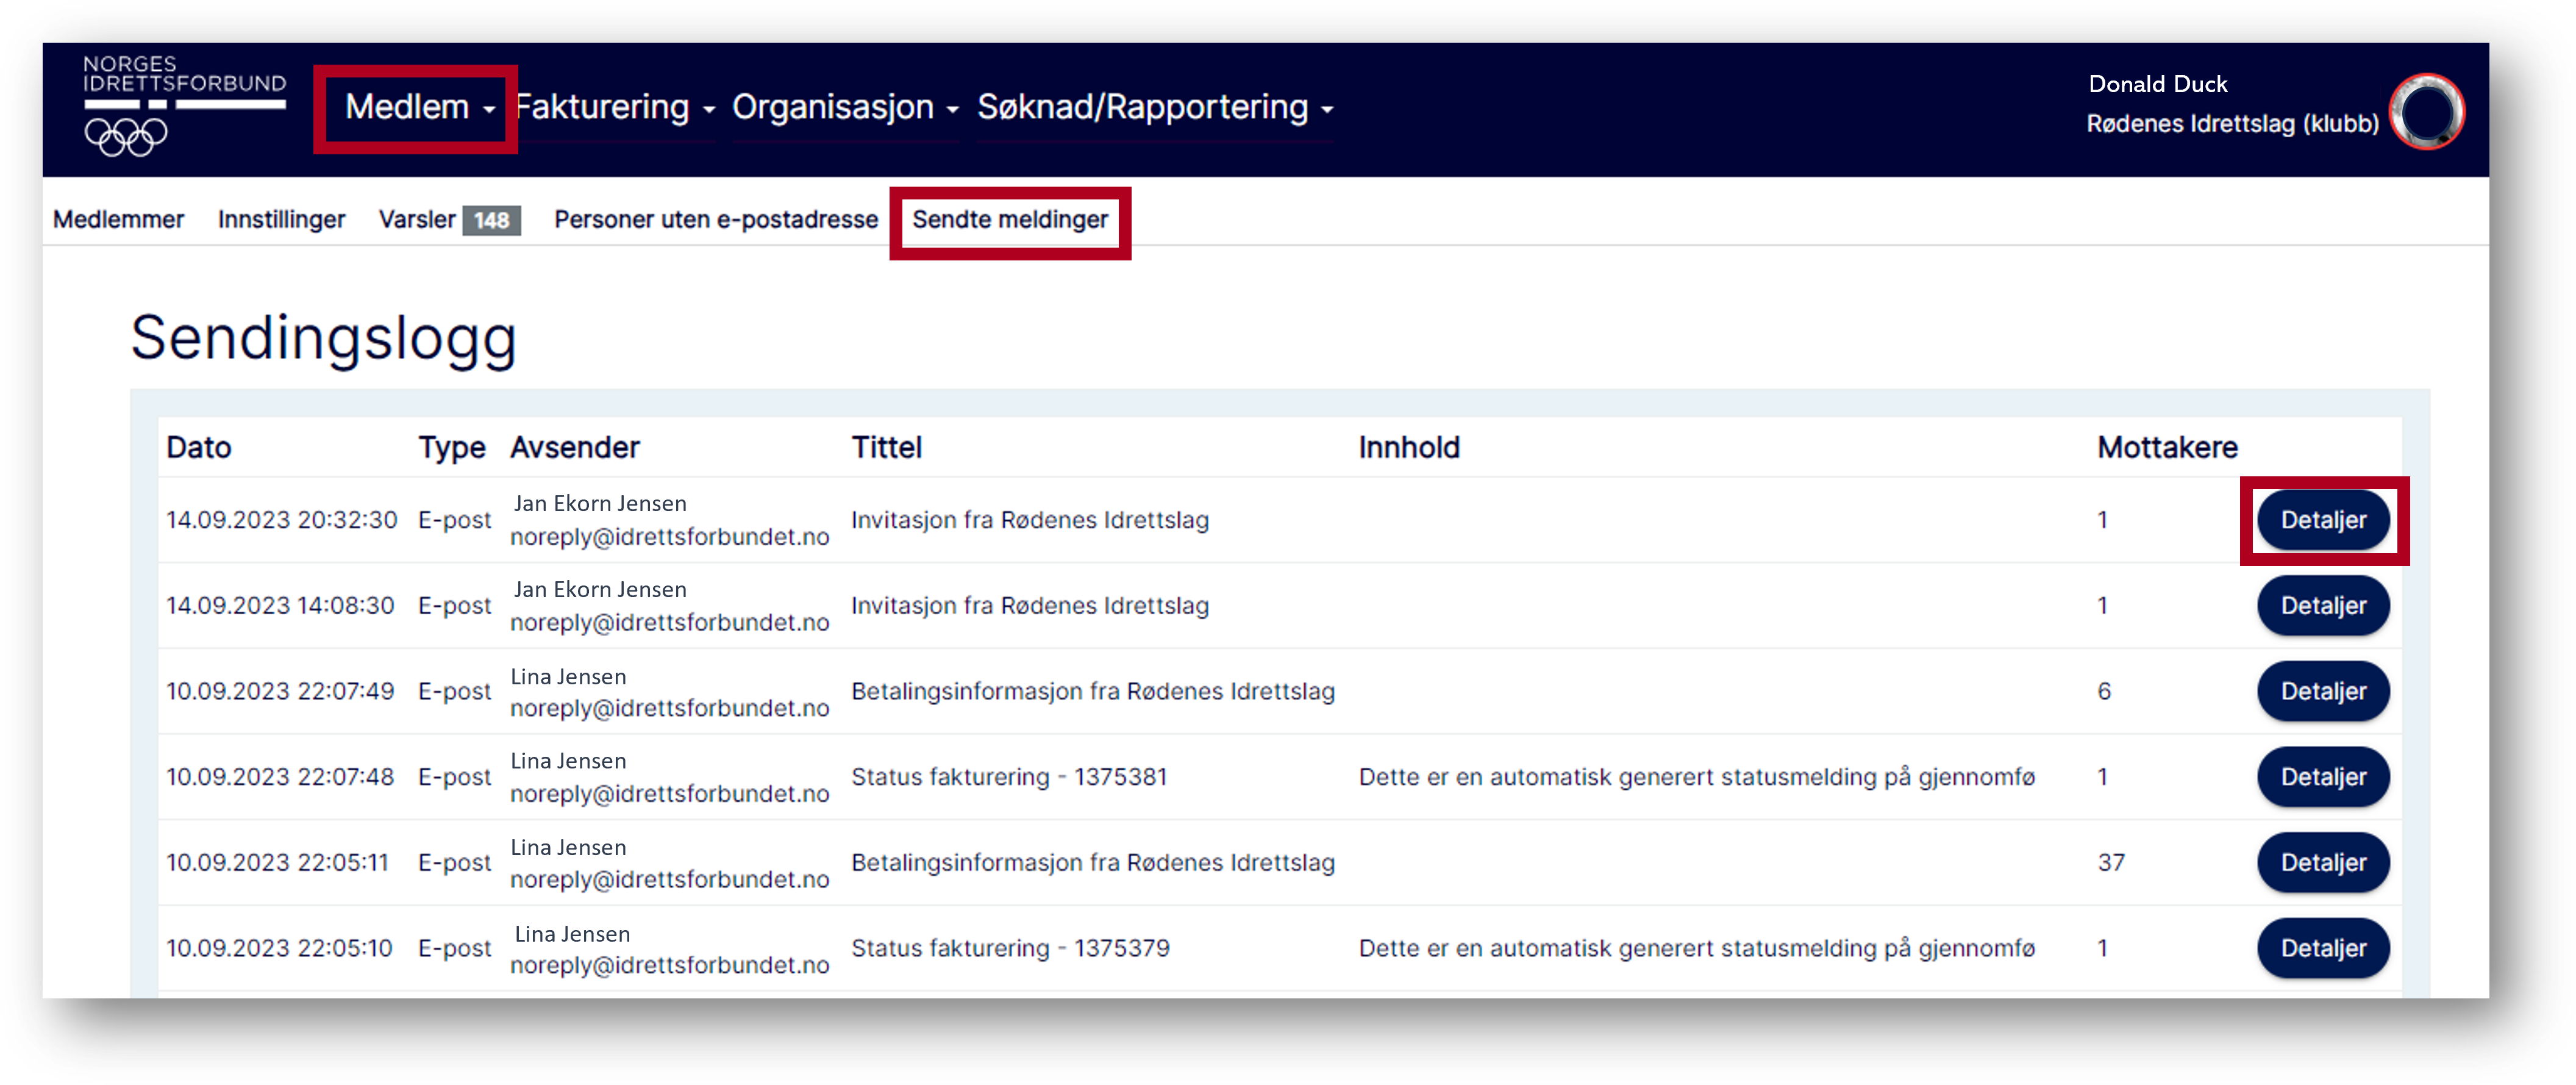The height and width of the screenshot is (1085, 2576).
Task: Click Rødenes Idrettslag (klubb) organisation label
Action: 2232,123
